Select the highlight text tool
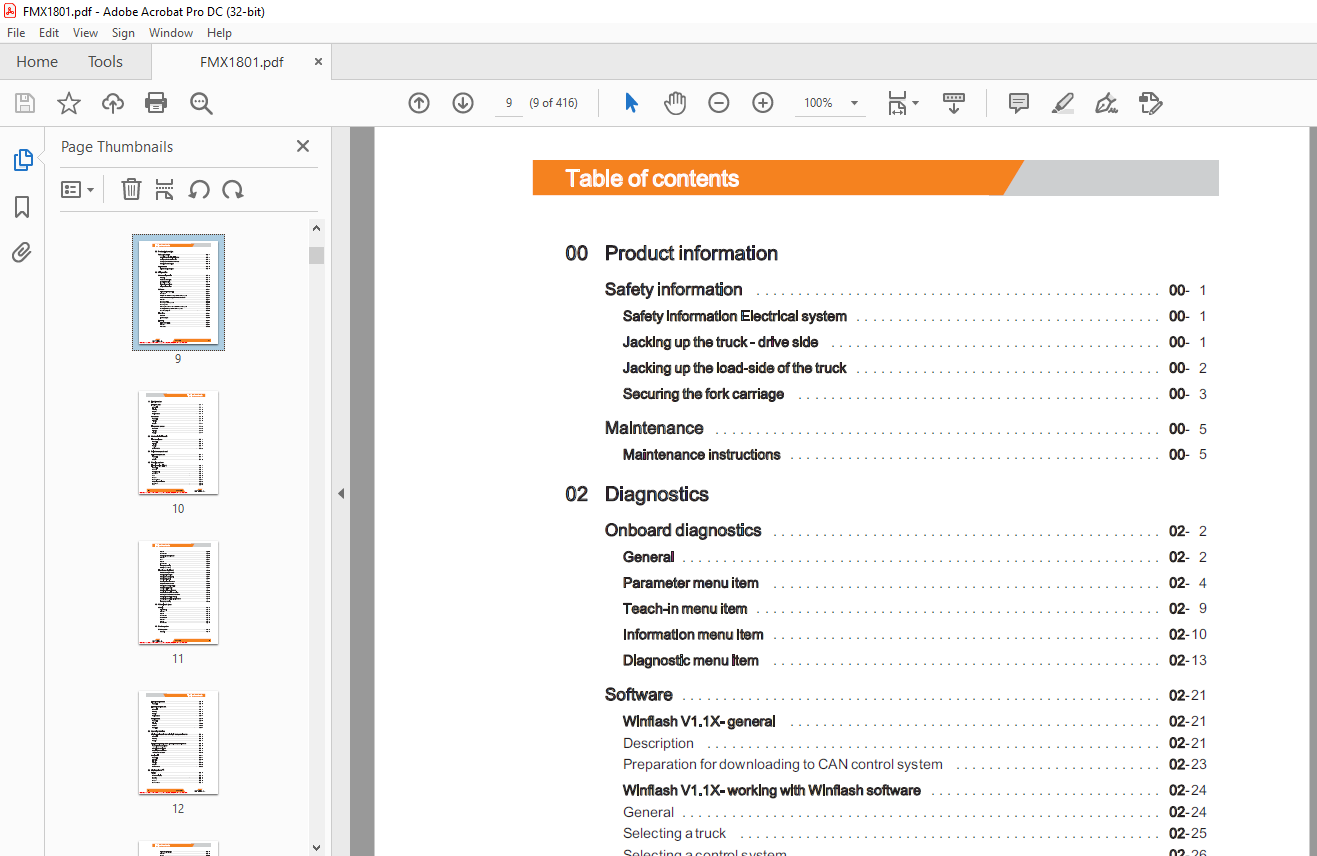The height and width of the screenshot is (856, 1317). click(x=1063, y=103)
